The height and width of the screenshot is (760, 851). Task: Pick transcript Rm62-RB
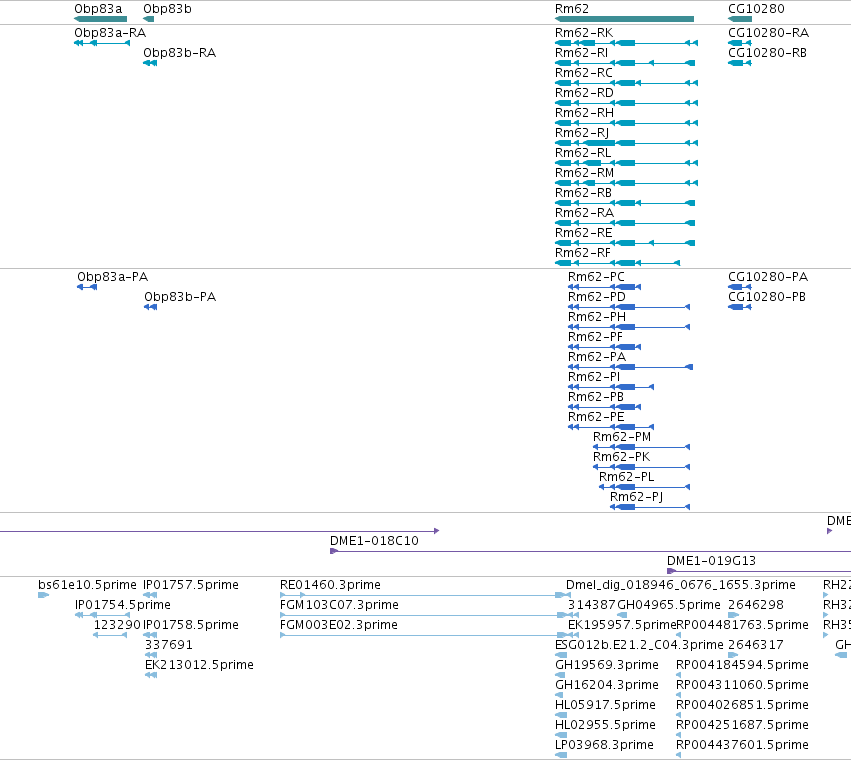pyautogui.click(x=625, y=203)
